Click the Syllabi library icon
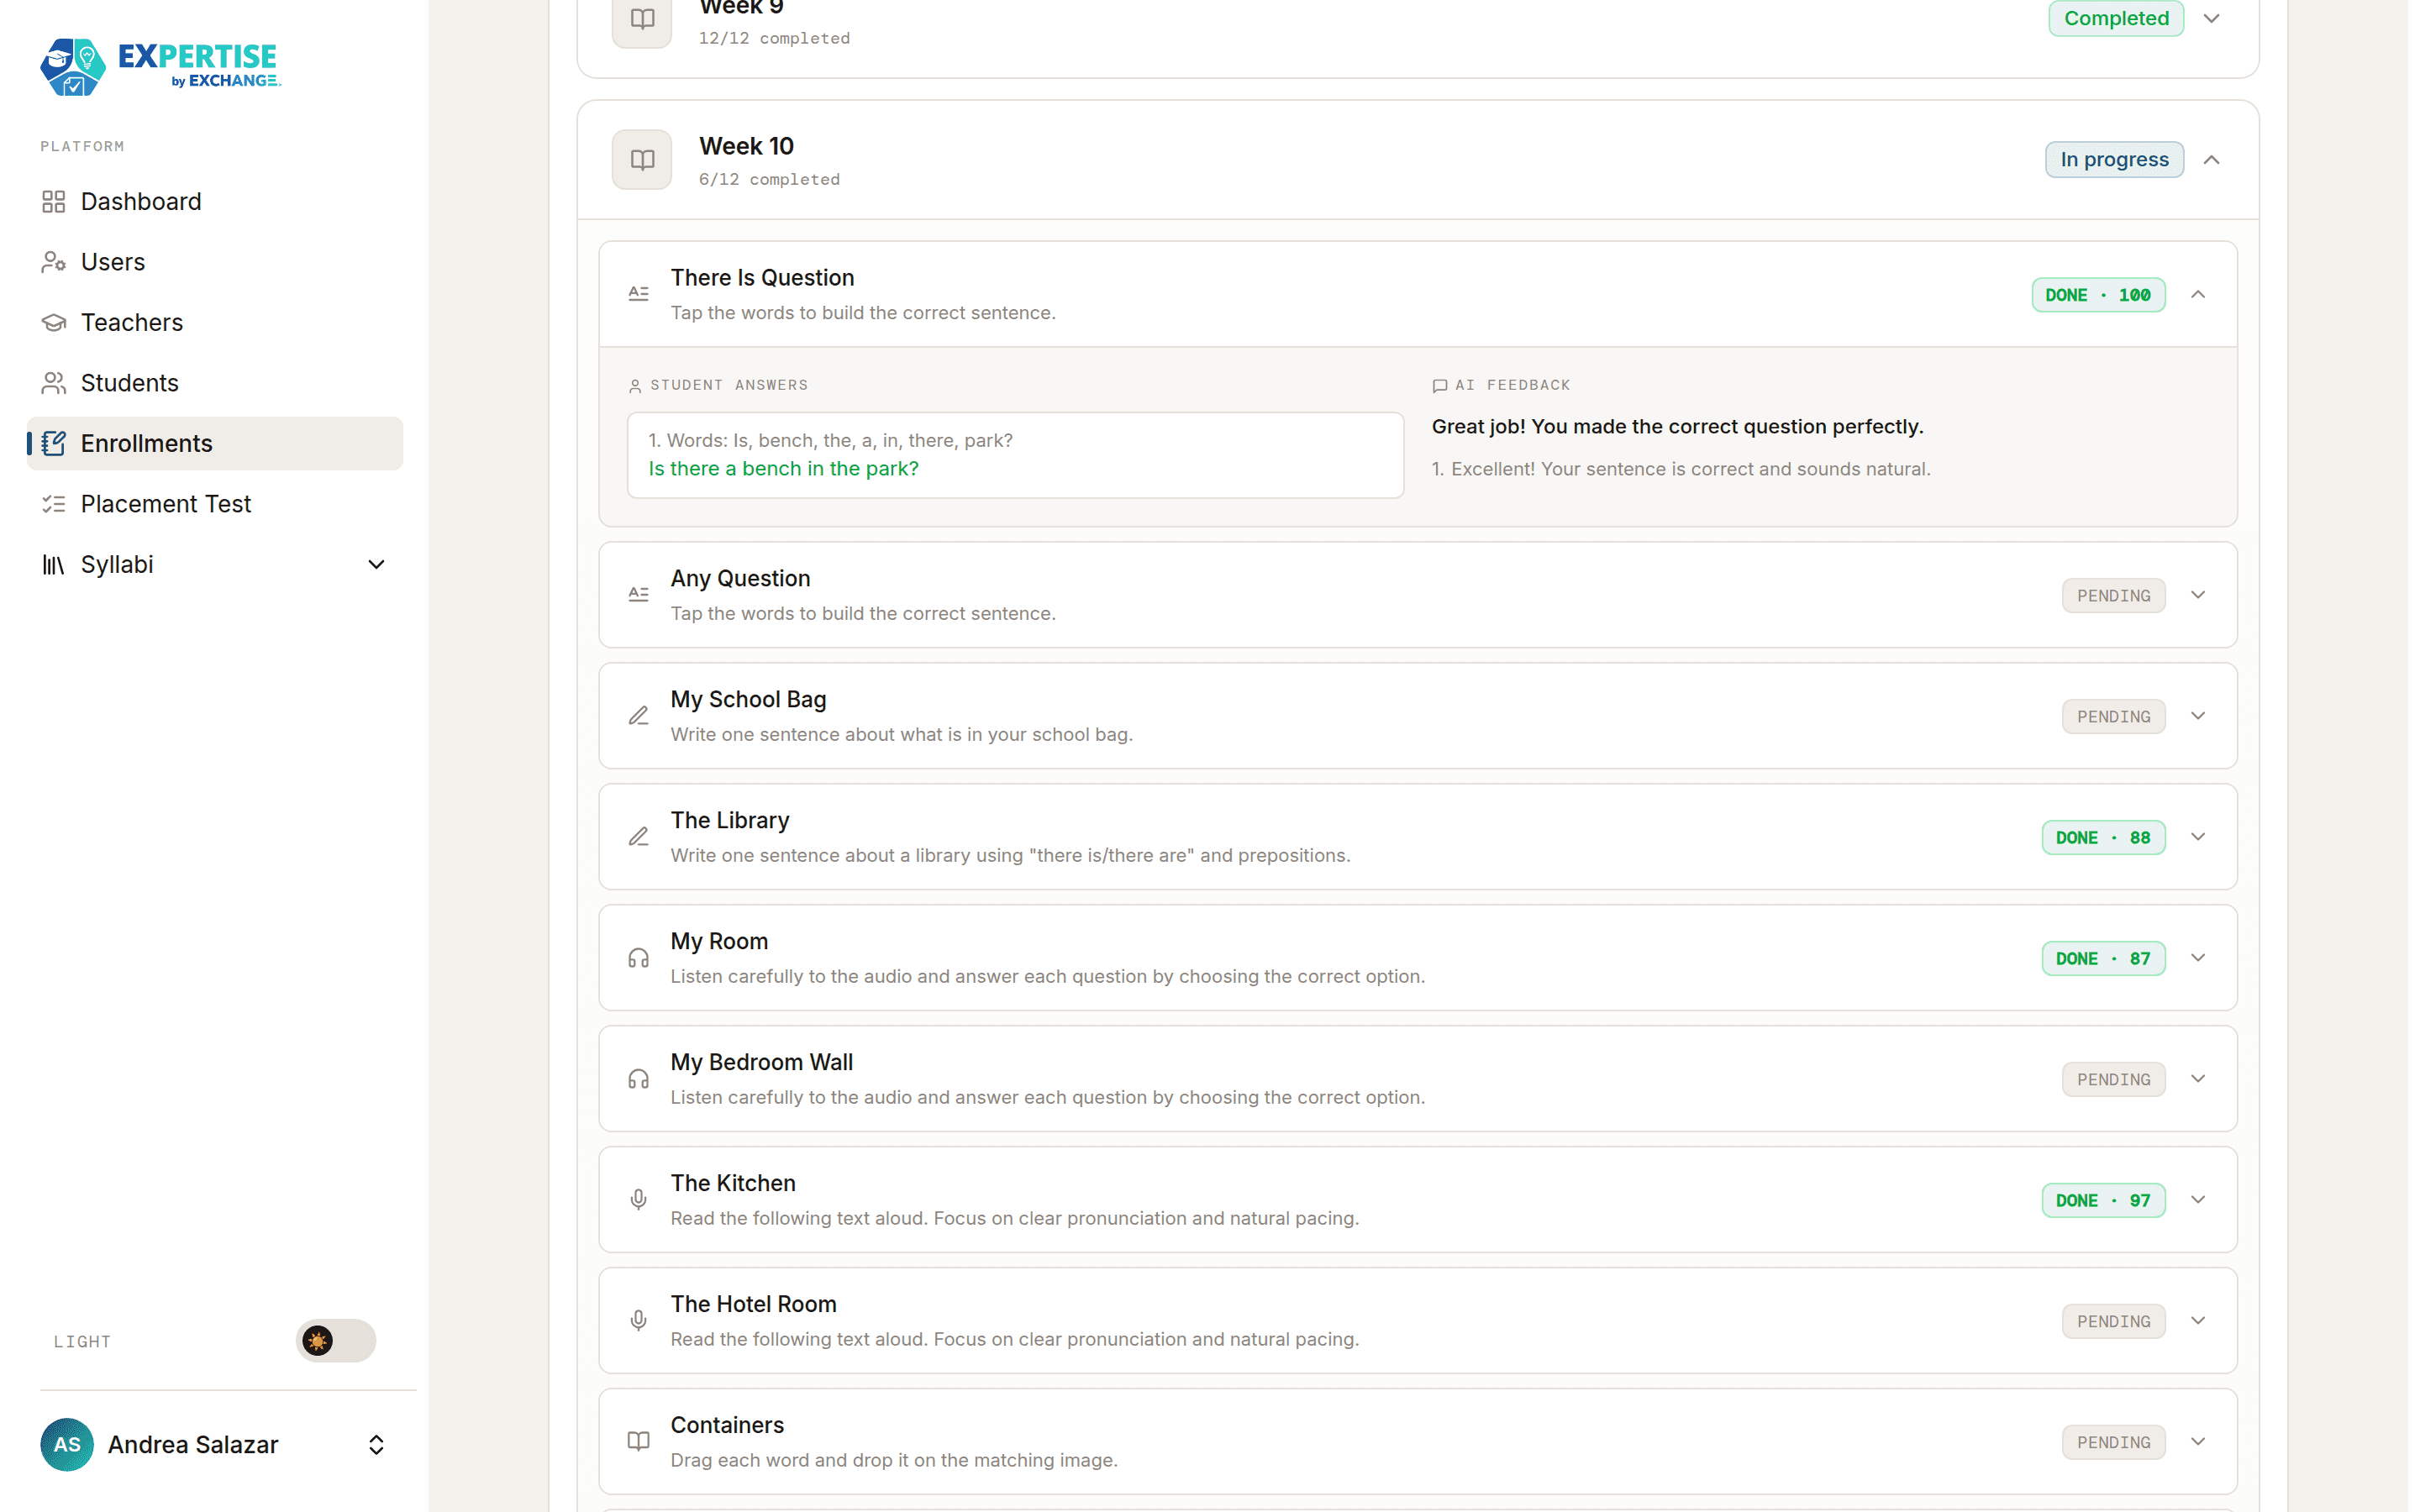The width and height of the screenshot is (2420, 1512). 54,565
